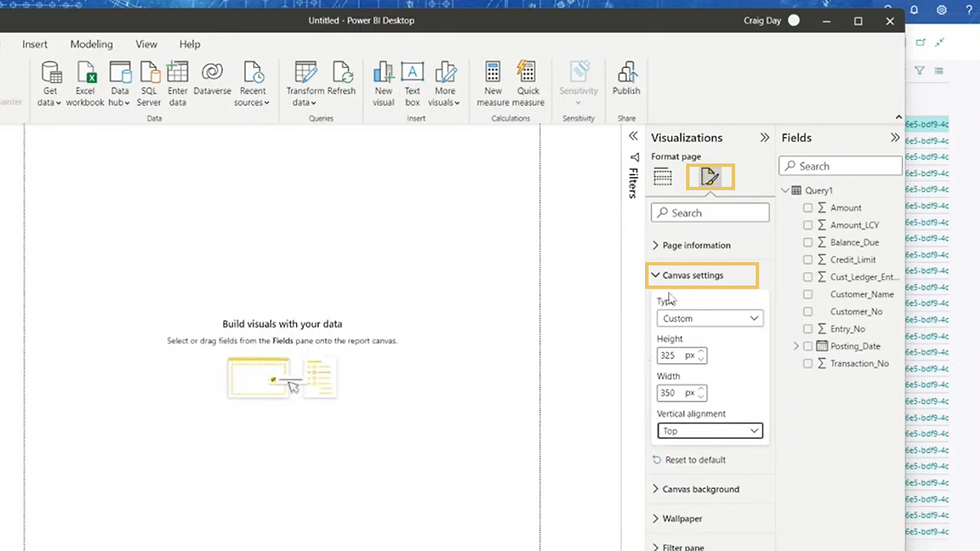Open the Dataverse connector

pos(212,79)
